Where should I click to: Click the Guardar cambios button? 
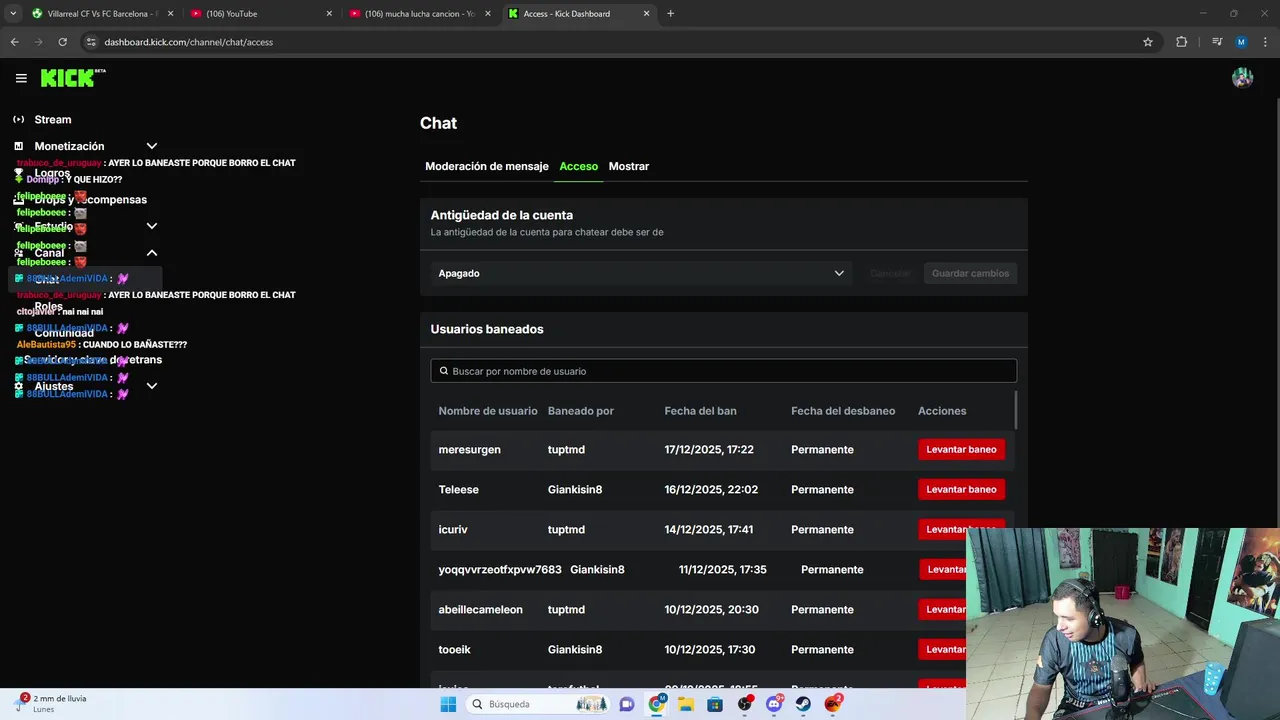point(970,273)
